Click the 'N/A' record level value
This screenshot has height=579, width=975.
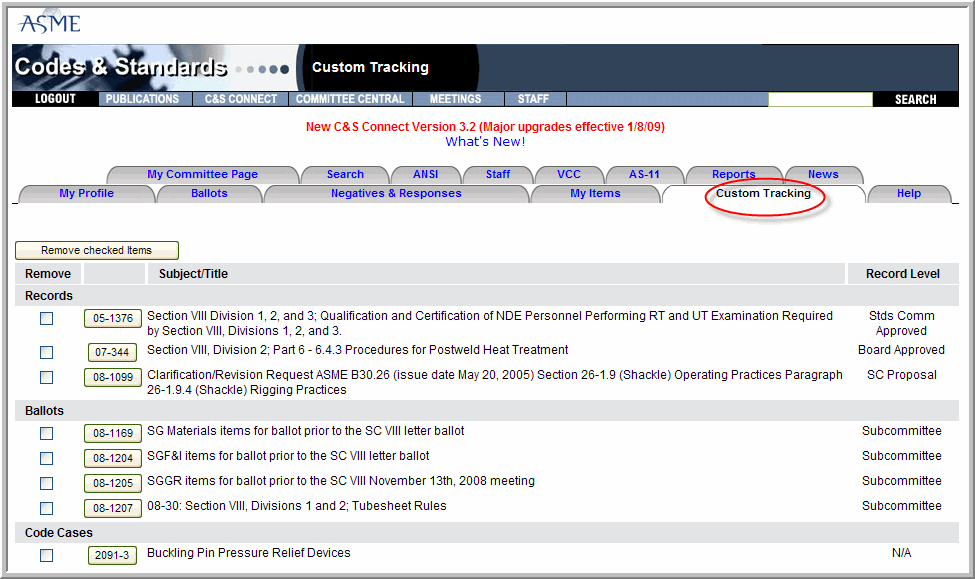(901, 553)
